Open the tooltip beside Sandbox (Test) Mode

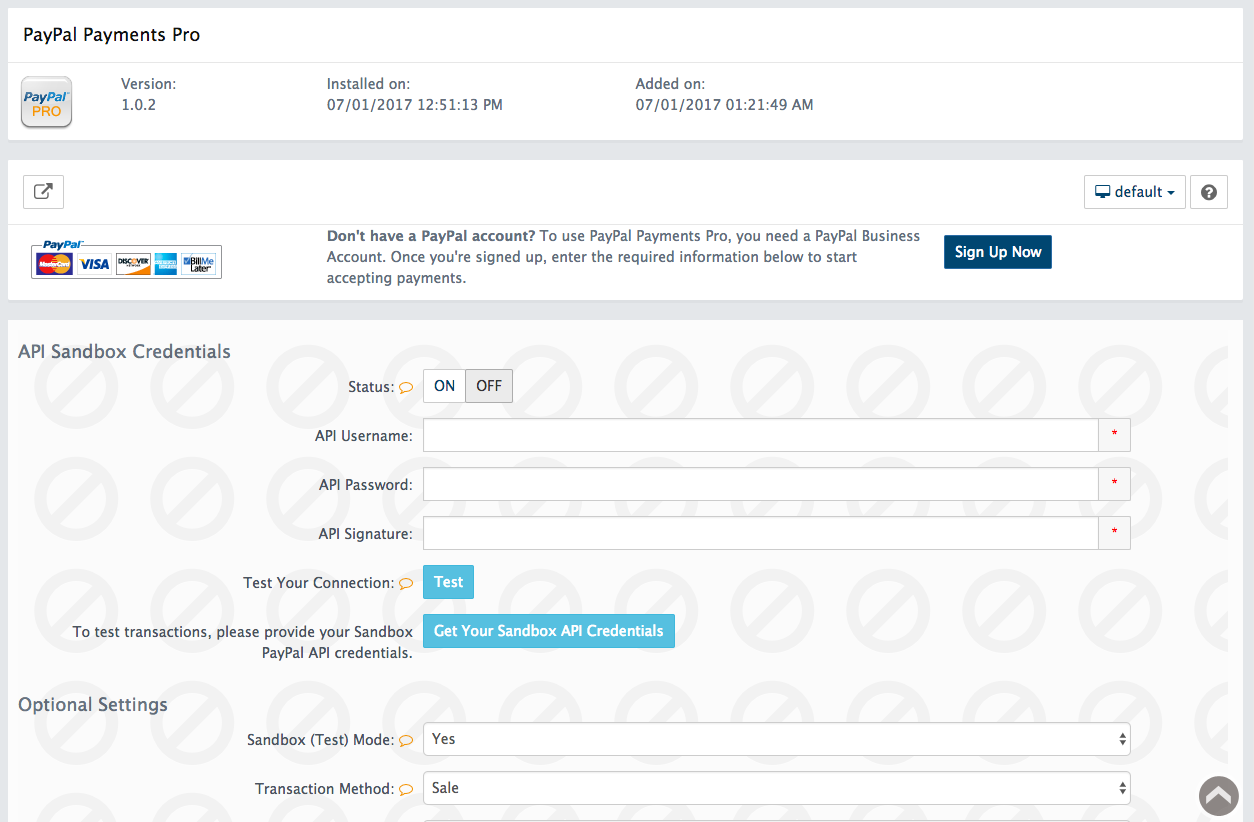[406, 739]
